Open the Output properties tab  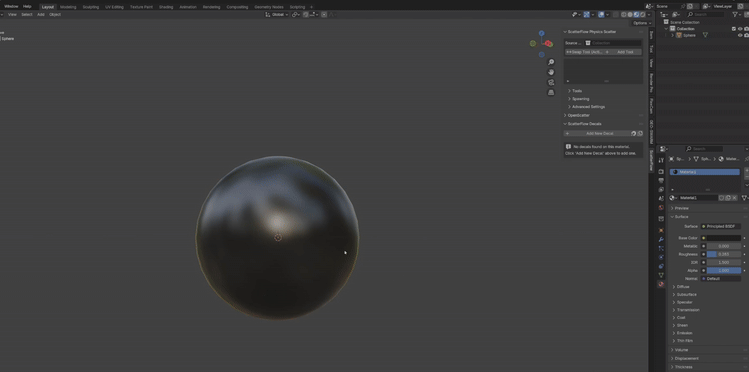[x=661, y=181]
